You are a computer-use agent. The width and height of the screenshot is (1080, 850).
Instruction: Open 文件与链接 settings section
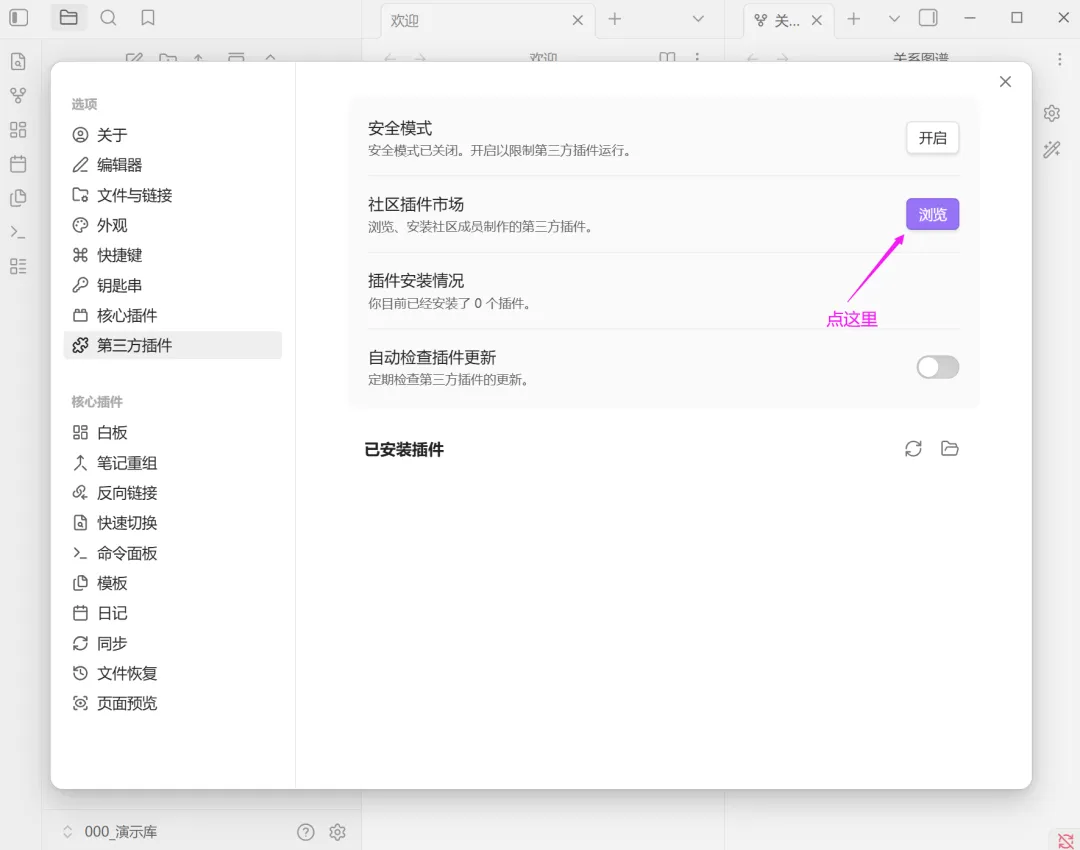pyautogui.click(x=172, y=195)
